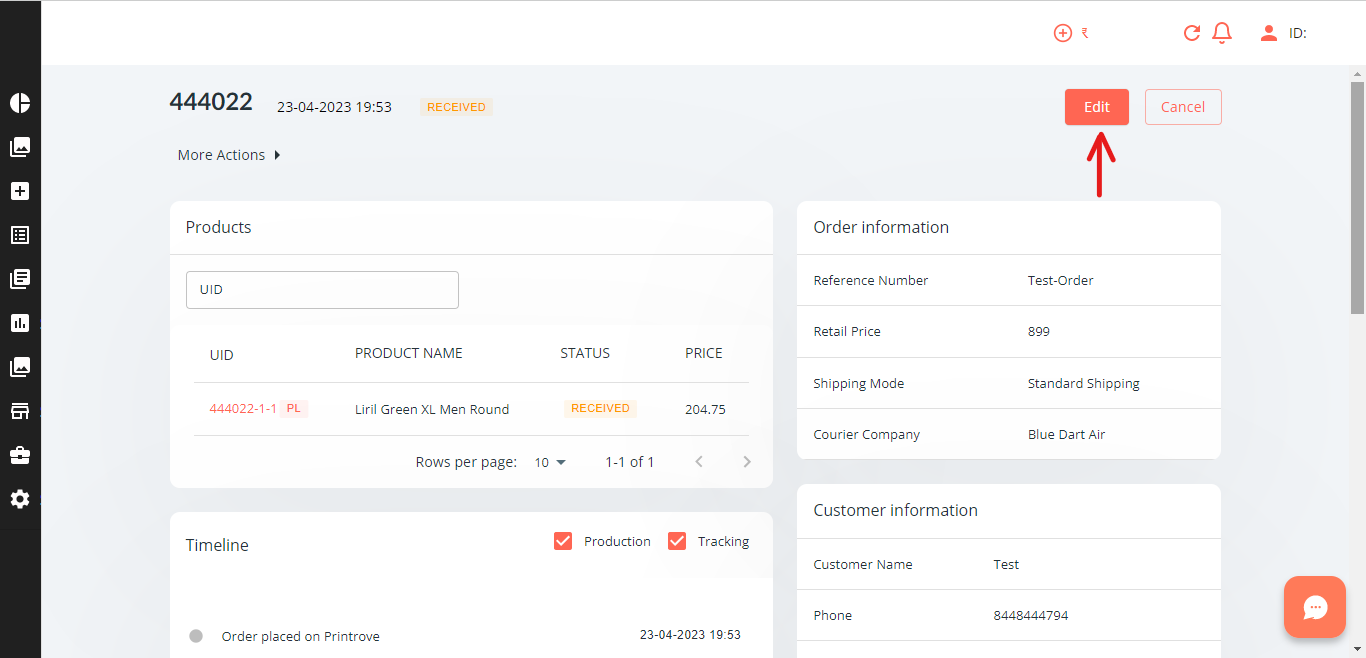The image size is (1366, 658).
Task: Click the RECEIVED badge next to the order date
Action: click(x=456, y=107)
